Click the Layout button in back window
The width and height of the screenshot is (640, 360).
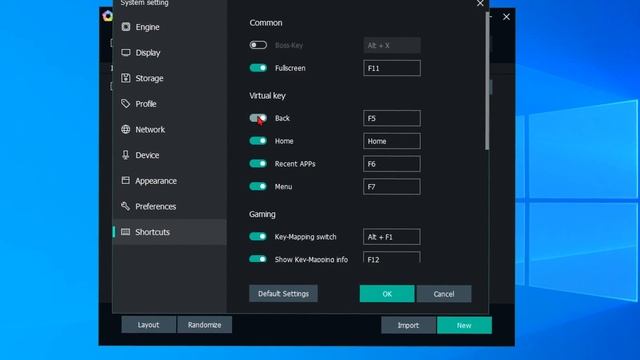tap(149, 325)
